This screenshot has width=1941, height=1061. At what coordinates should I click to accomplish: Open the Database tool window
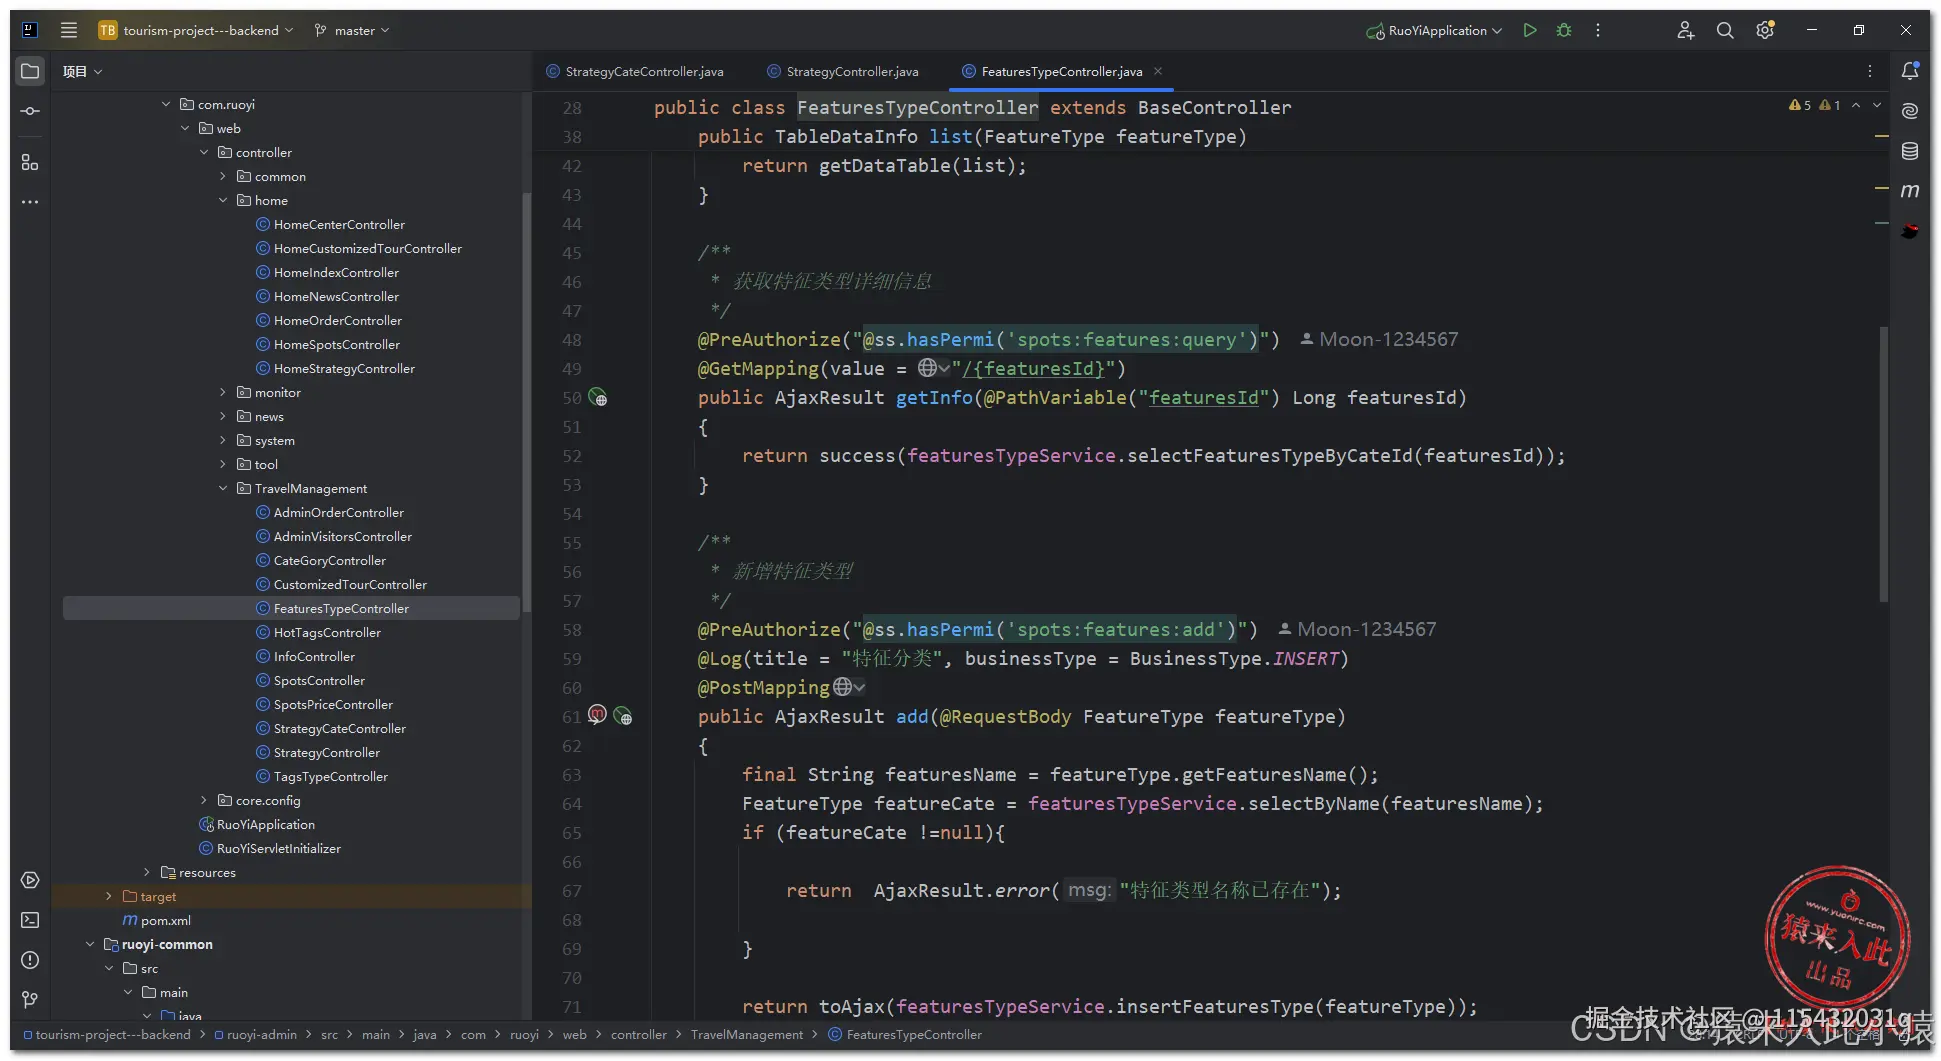click(x=1910, y=151)
